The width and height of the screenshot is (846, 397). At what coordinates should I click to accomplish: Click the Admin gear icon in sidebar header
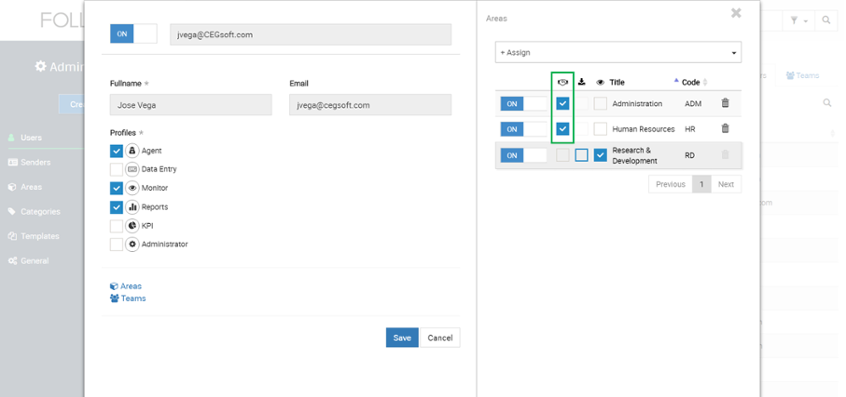(x=40, y=66)
